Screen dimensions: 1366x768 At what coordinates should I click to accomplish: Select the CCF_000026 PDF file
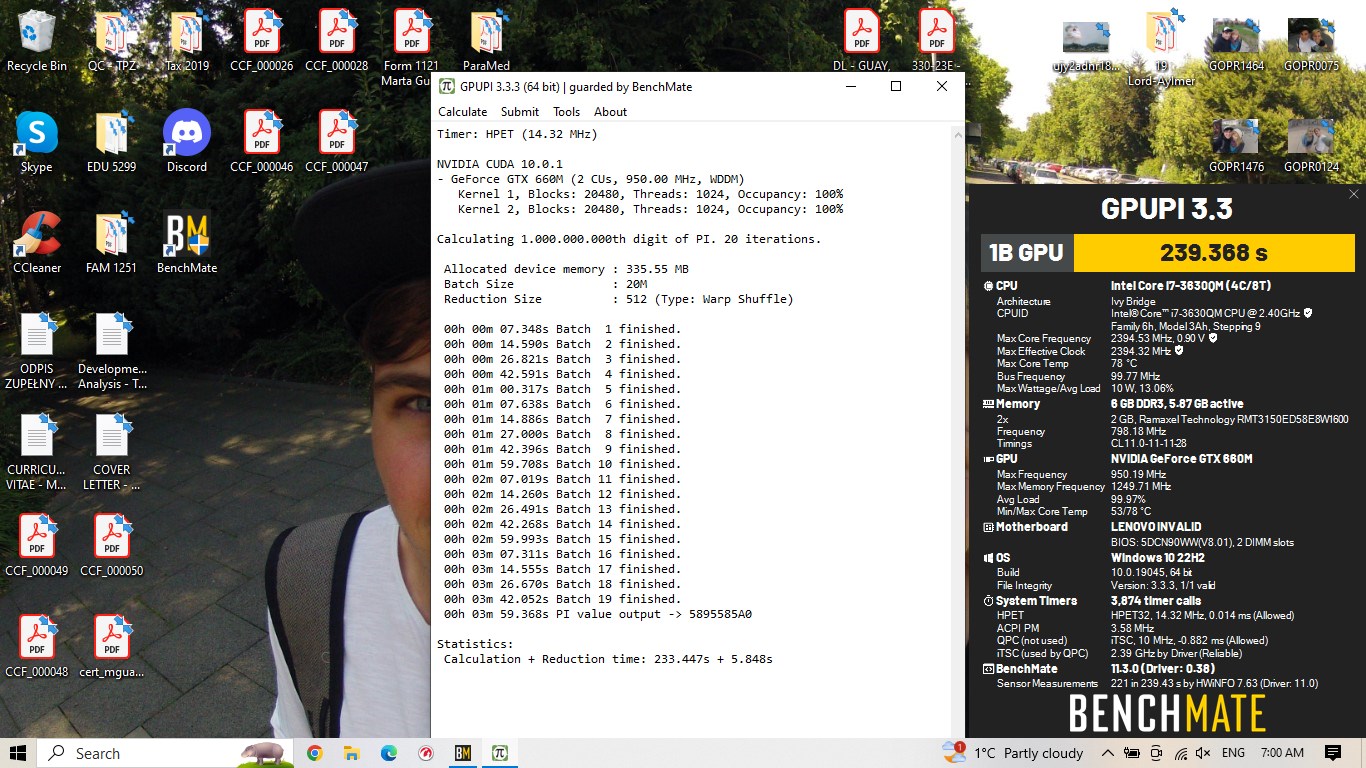tap(262, 41)
